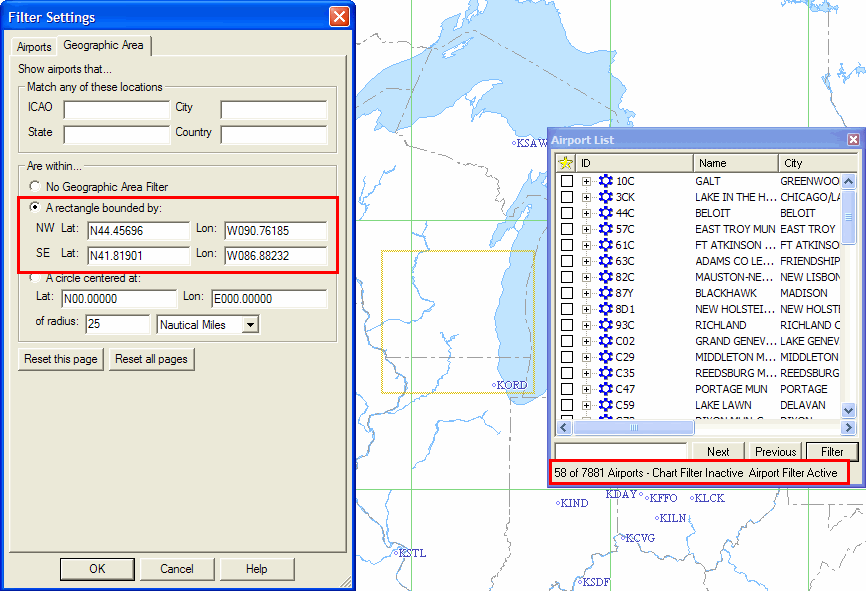
Task: Expand the 82C airport tree row
Action: coord(586,277)
